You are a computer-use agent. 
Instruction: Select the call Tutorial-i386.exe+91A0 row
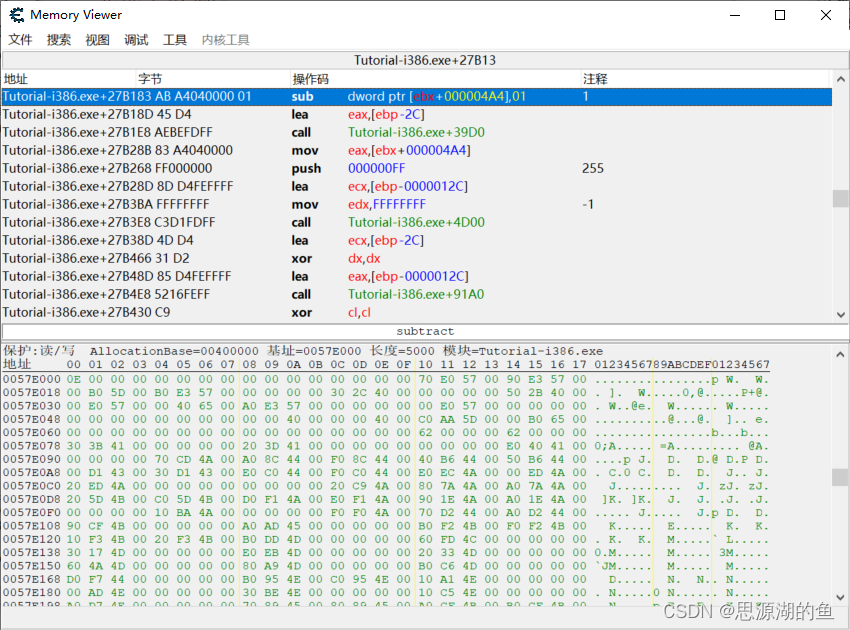(x=416, y=294)
